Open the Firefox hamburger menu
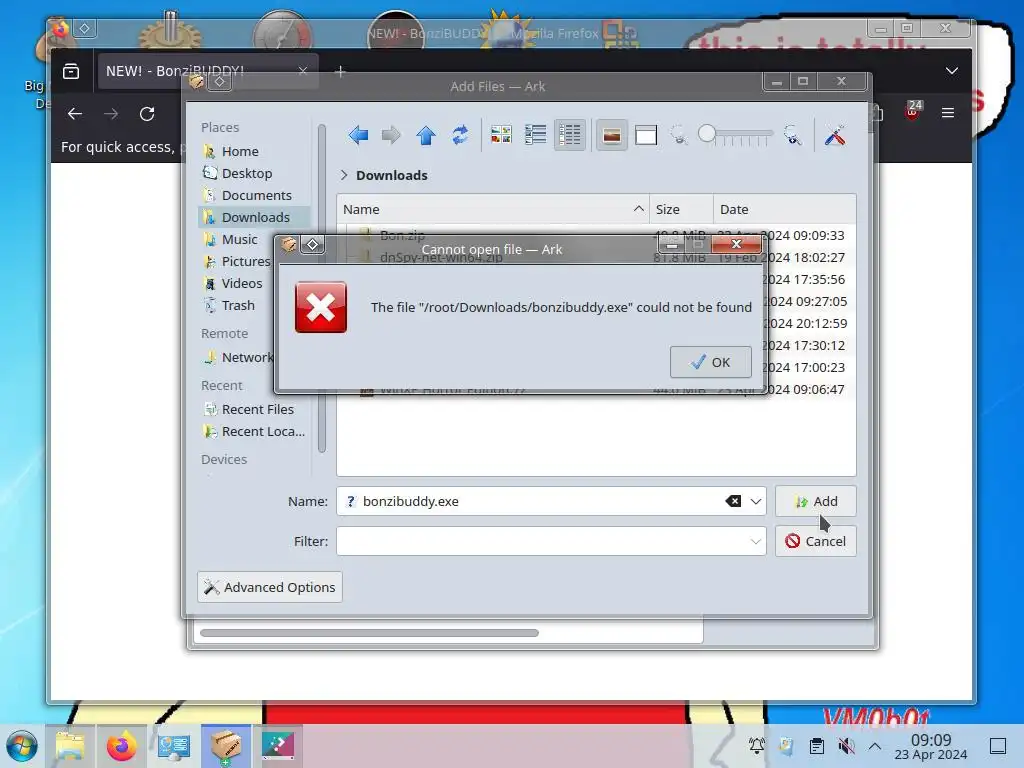Screen dimensions: 1024x768 [x=948, y=113]
